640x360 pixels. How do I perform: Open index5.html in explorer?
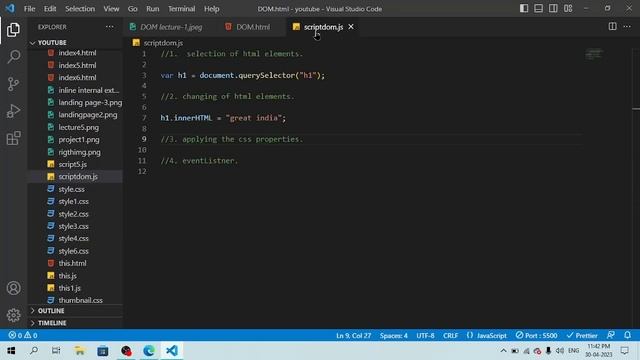pyautogui.click(x=77, y=65)
